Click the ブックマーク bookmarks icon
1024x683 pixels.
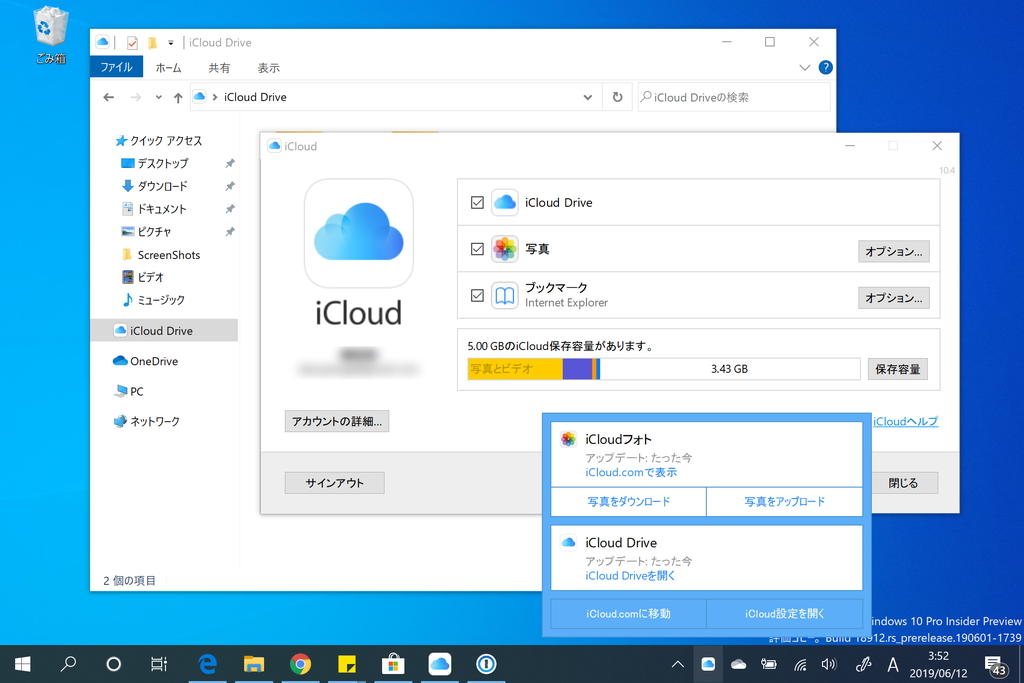click(x=507, y=295)
